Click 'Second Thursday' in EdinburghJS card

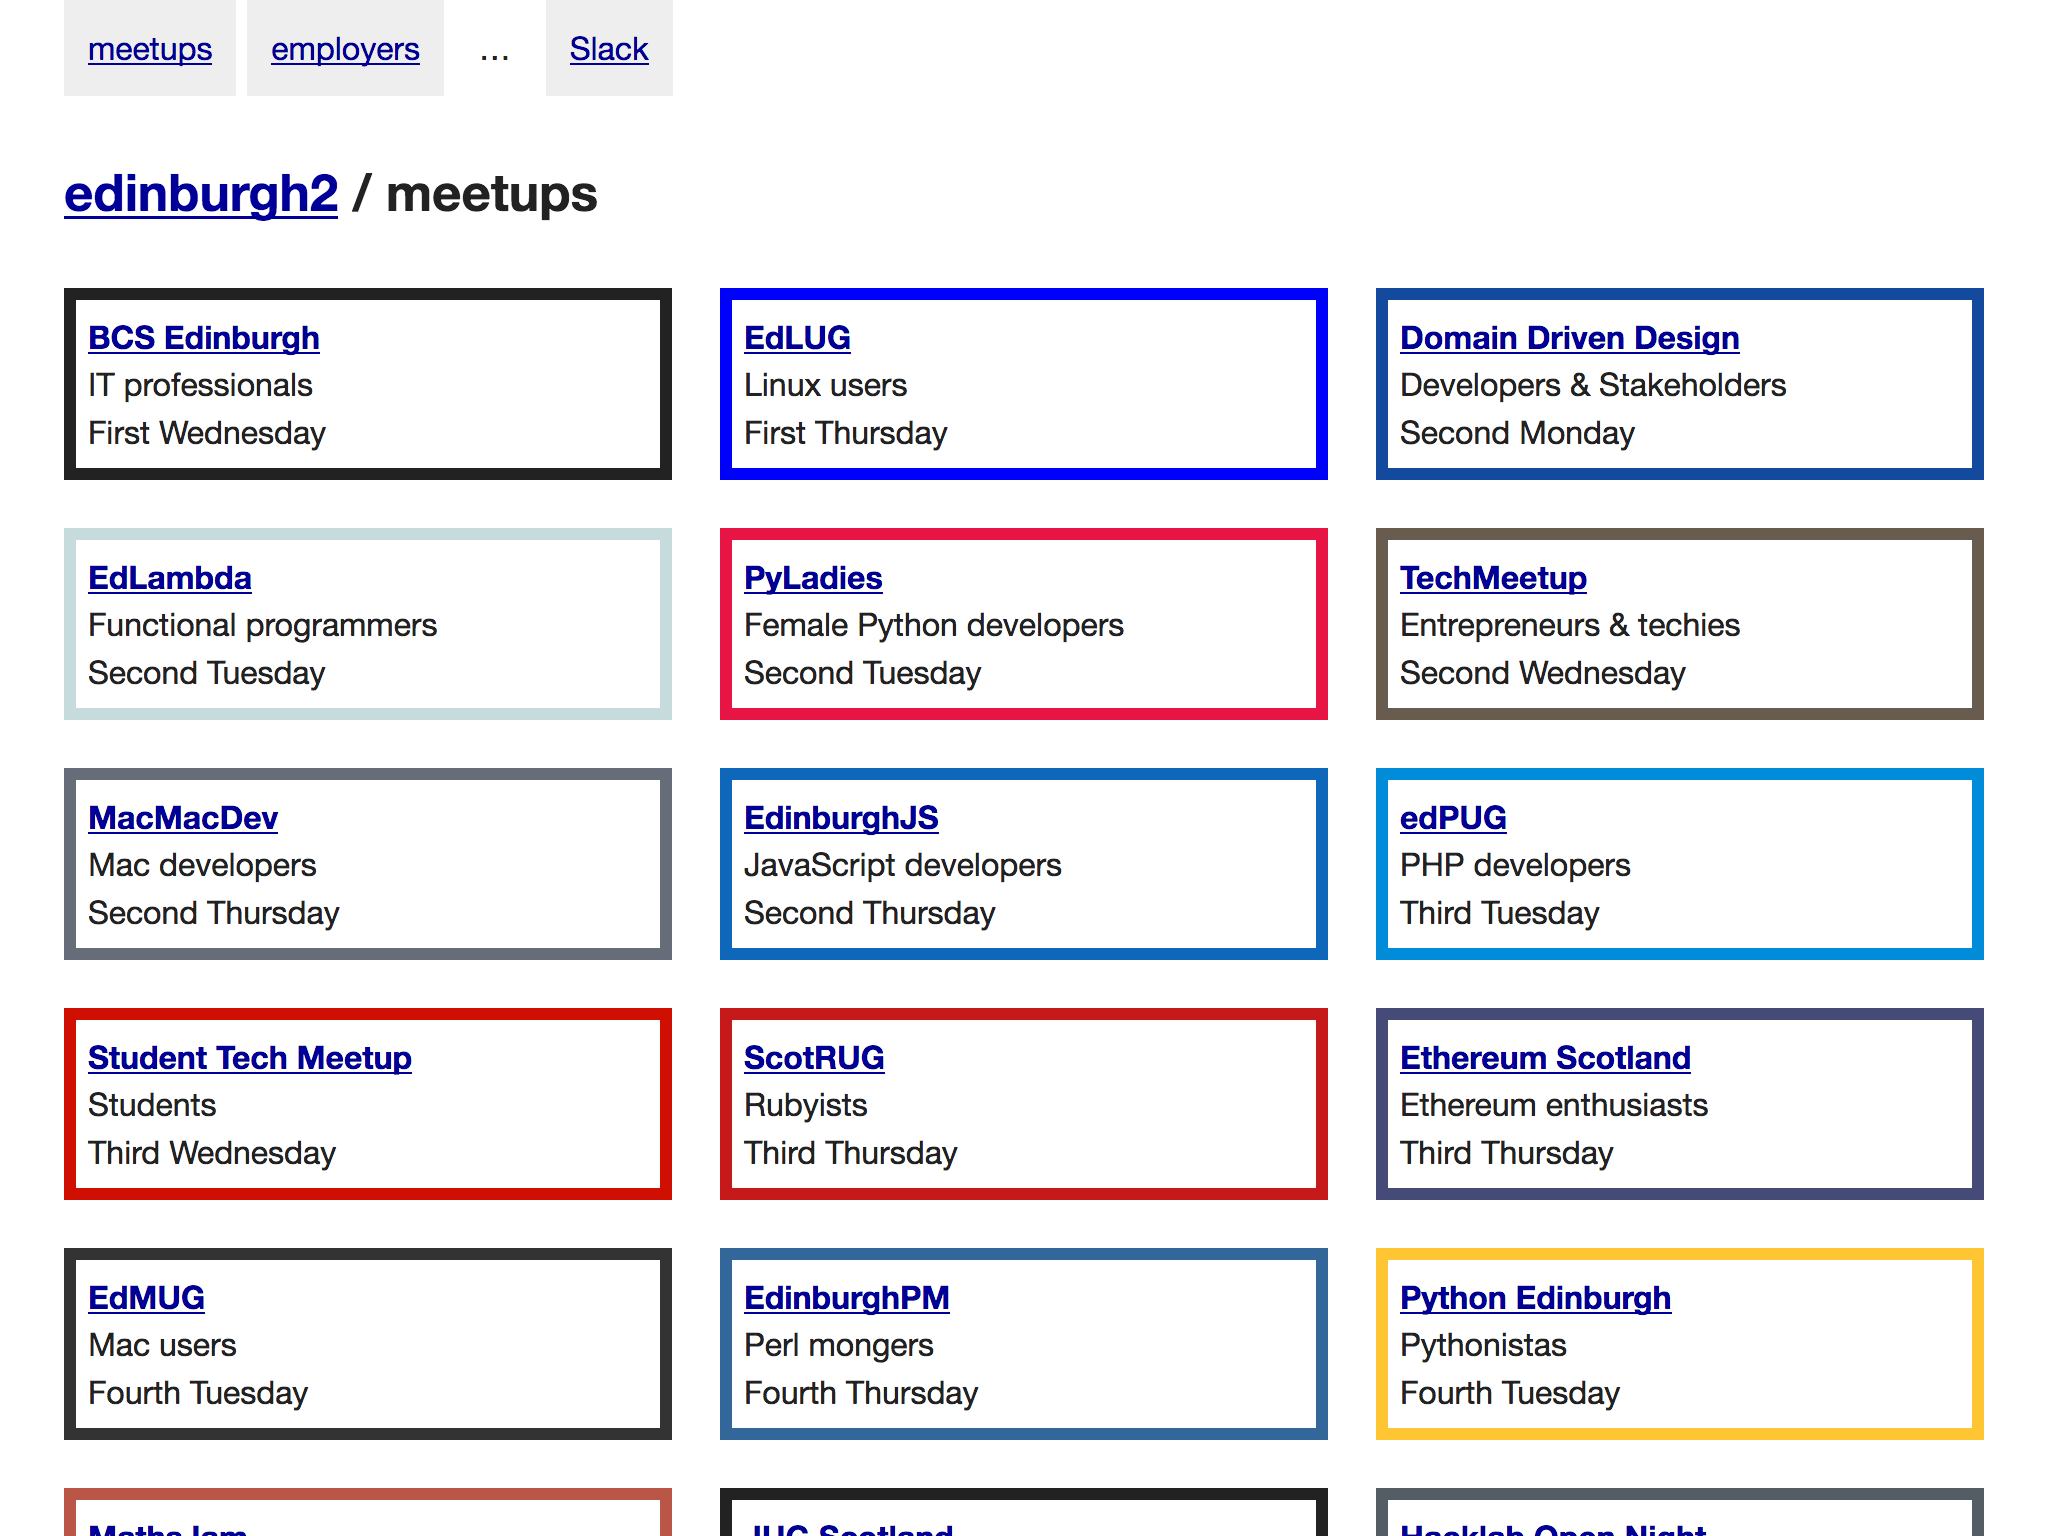click(870, 913)
